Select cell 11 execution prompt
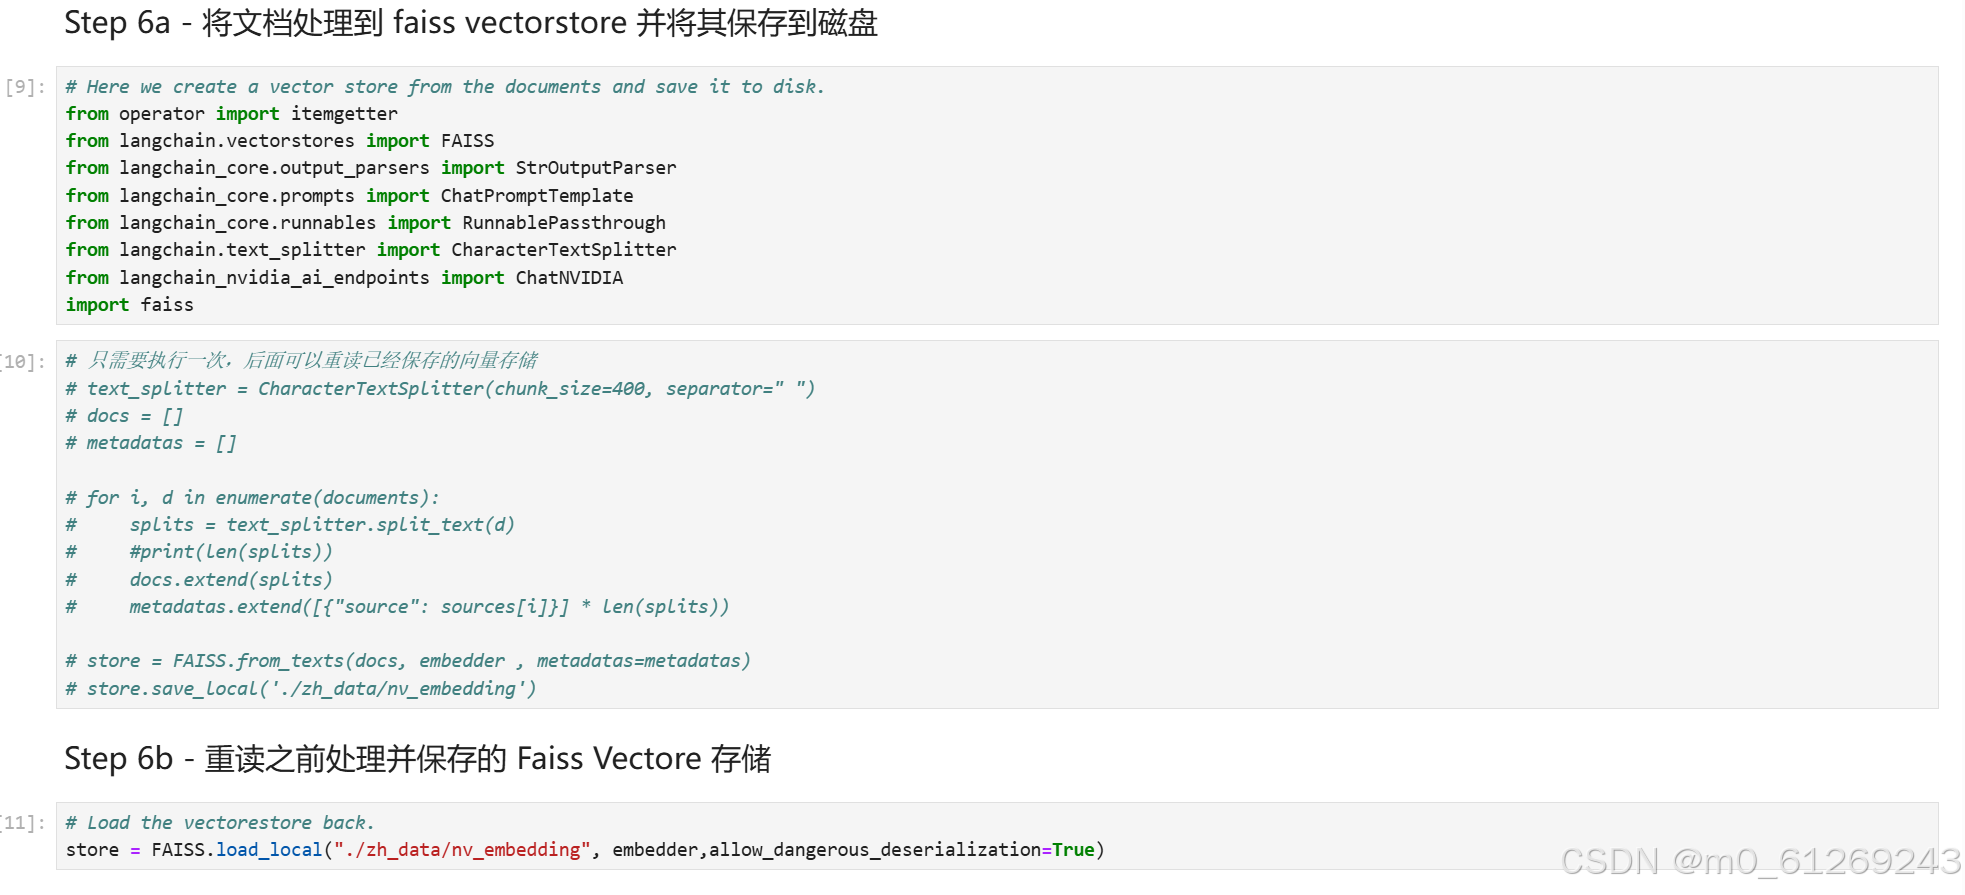The height and width of the screenshot is (895, 1965). coord(23,823)
